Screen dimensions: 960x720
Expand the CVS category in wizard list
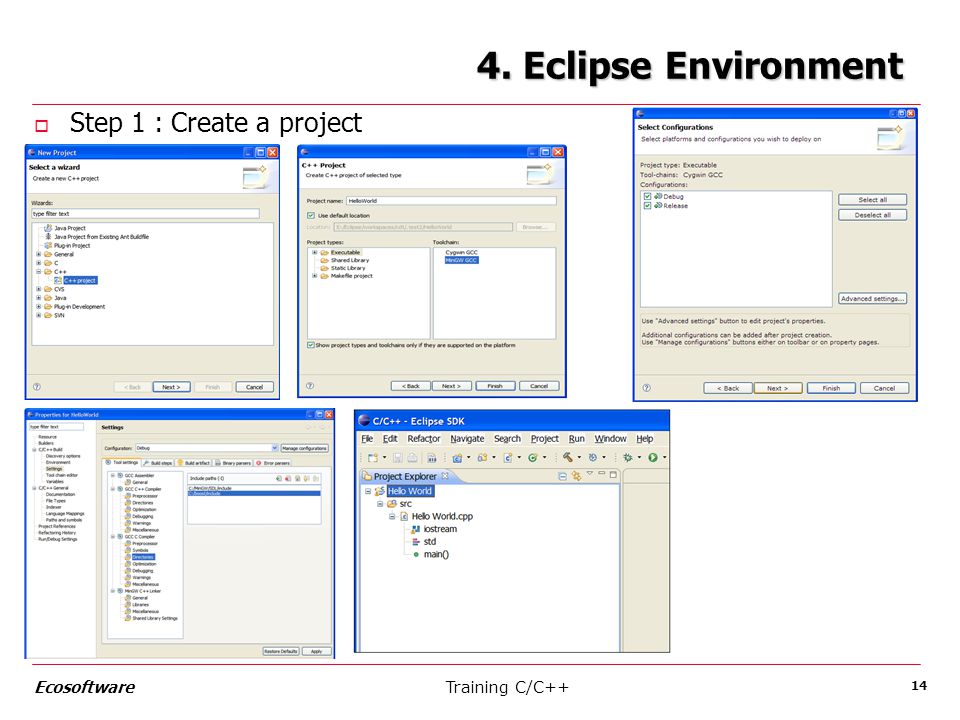[x=39, y=289]
